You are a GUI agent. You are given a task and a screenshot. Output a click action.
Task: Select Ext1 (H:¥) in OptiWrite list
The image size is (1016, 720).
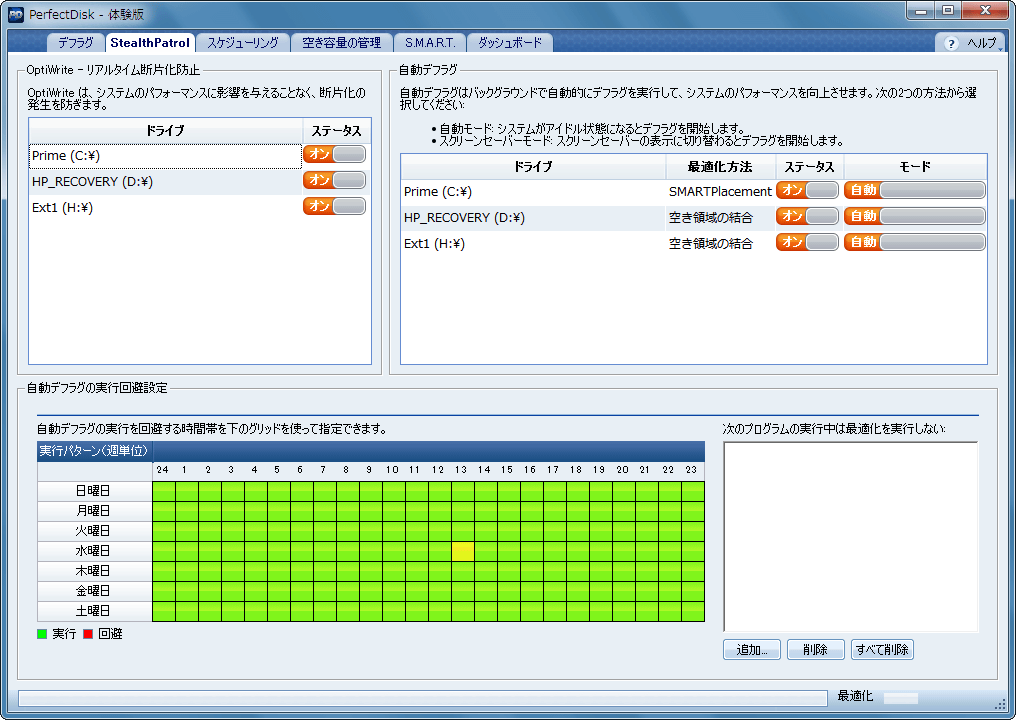pos(165,207)
